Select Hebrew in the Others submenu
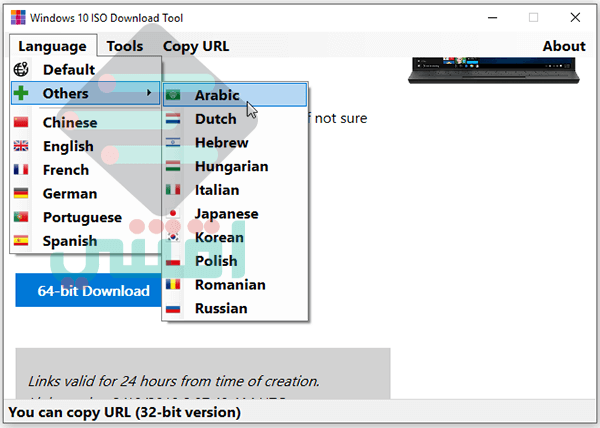600x428 pixels. coord(235,142)
